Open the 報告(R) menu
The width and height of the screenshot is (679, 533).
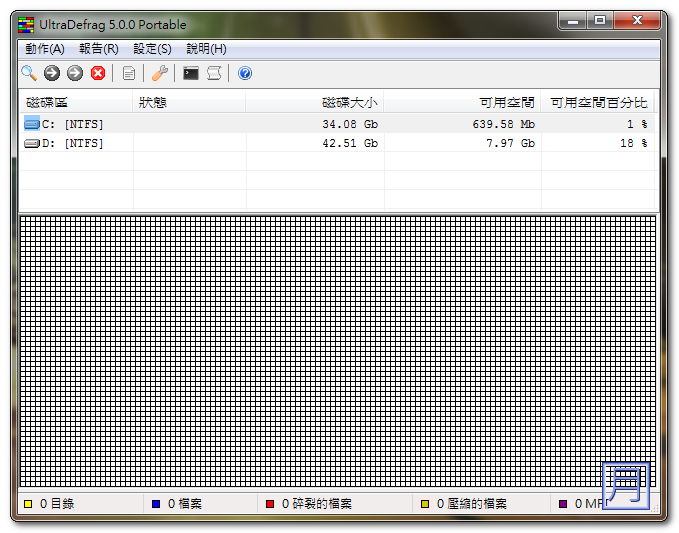(x=99, y=49)
